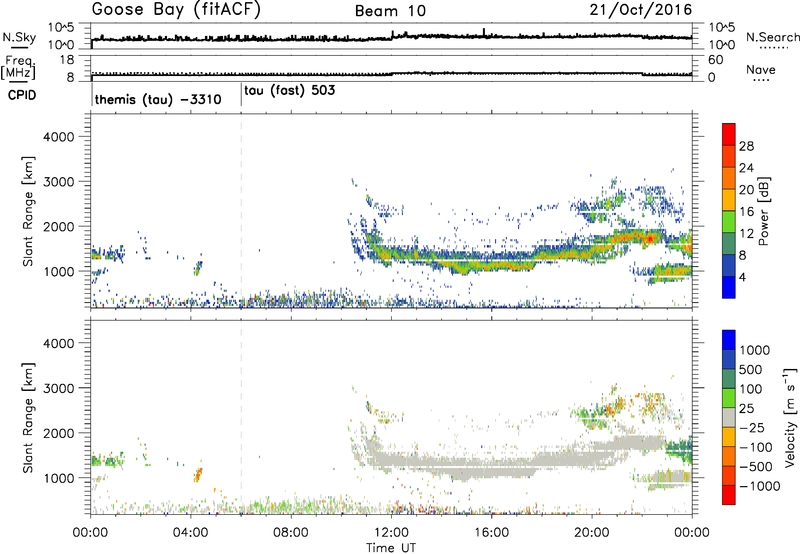Click the noise spike in N.Sky trace
The image size is (800, 554).
point(484,32)
